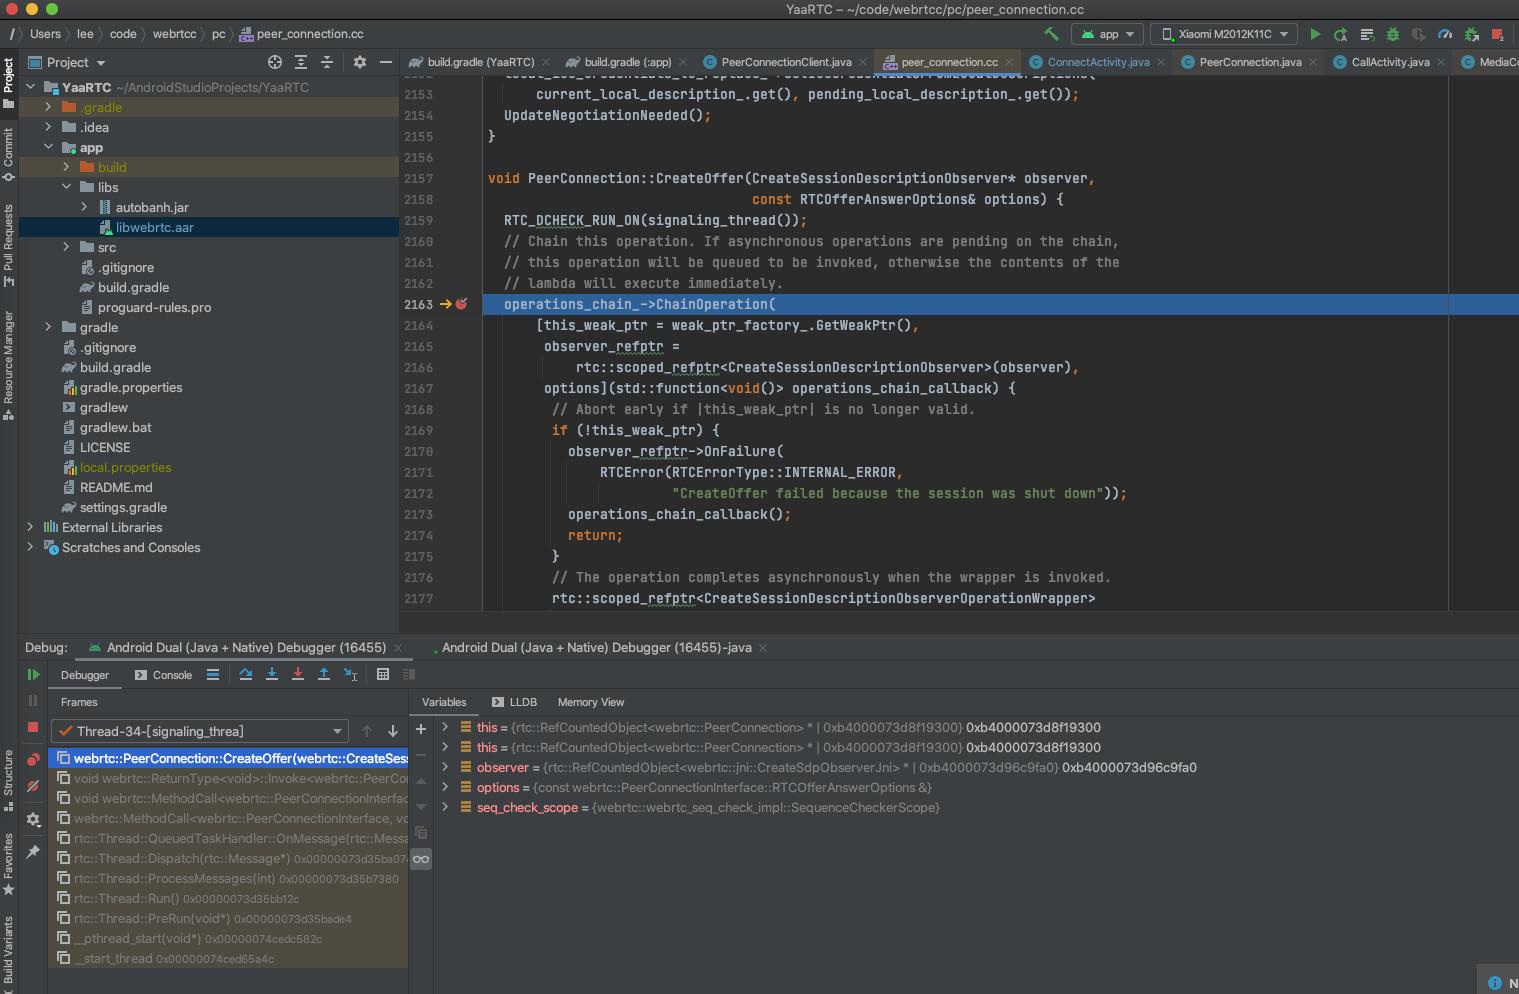1519x994 pixels.
Task: Click Expand All icon in Project panel header
Action: click(x=301, y=62)
